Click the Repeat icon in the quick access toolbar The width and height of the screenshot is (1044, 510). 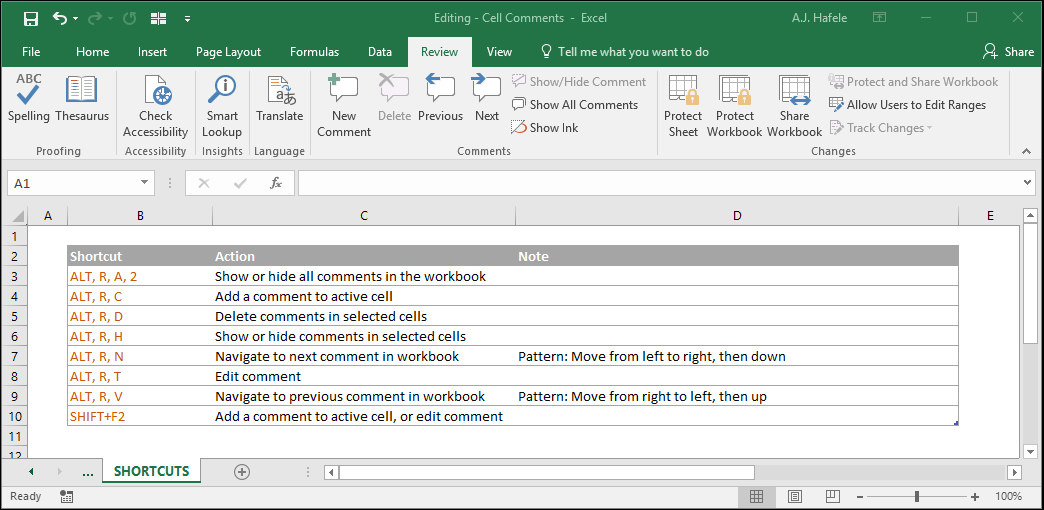pyautogui.click(x=129, y=19)
